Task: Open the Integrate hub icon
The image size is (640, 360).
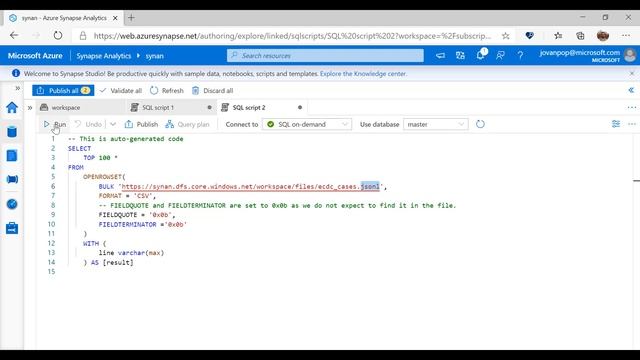Action: 12,179
